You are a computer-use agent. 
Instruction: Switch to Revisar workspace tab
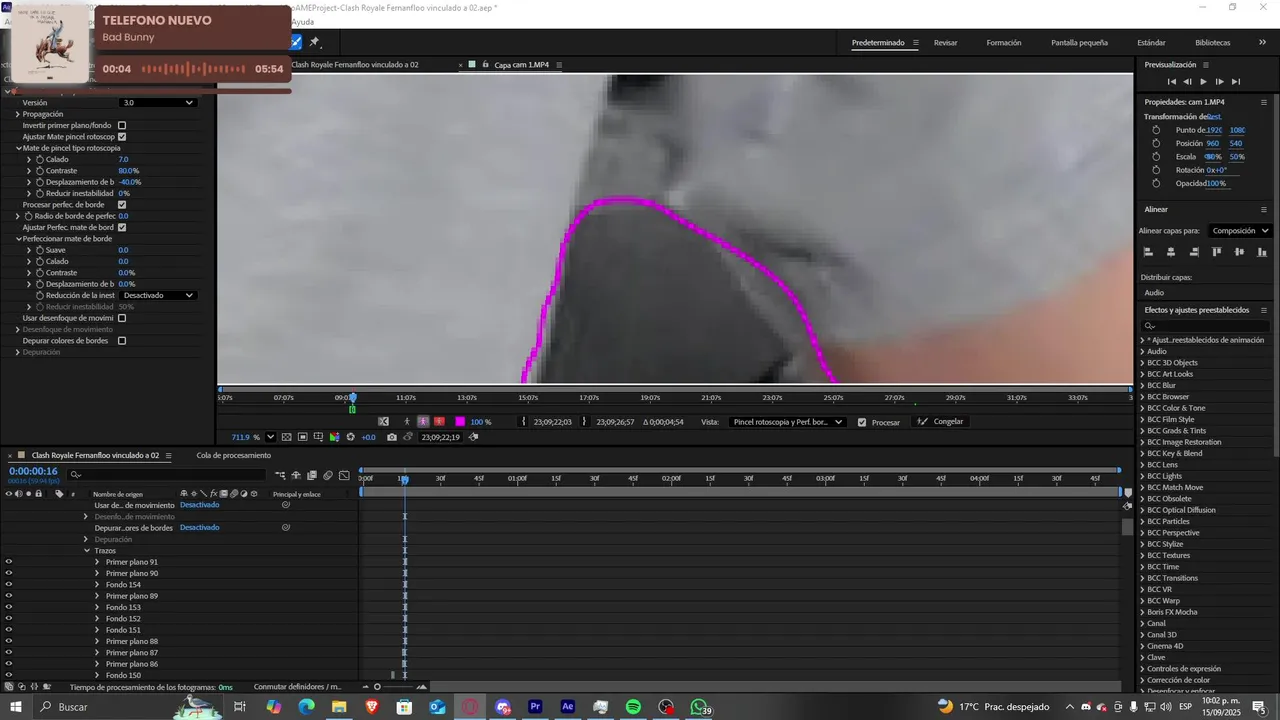[x=945, y=43]
